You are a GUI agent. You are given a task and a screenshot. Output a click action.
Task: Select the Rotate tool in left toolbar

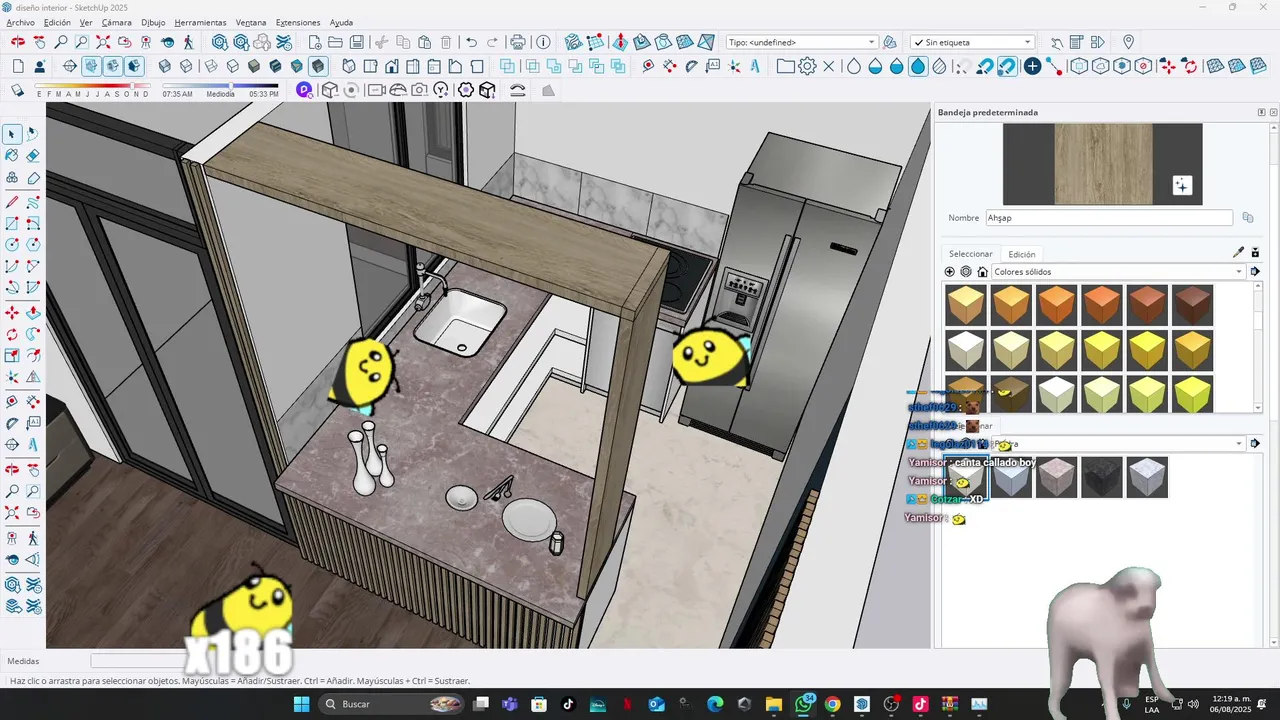click(11, 334)
